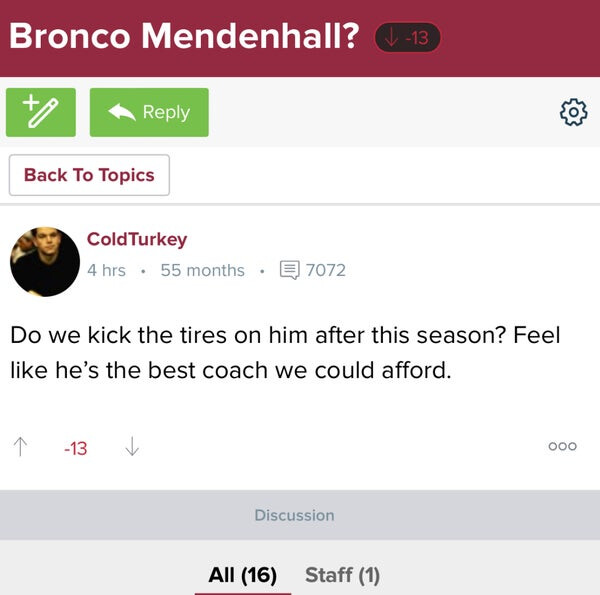Image resolution: width=600 pixels, height=595 pixels.
Task: Click the Bronco Mendenhall? topic title
Action: click(x=185, y=36)
